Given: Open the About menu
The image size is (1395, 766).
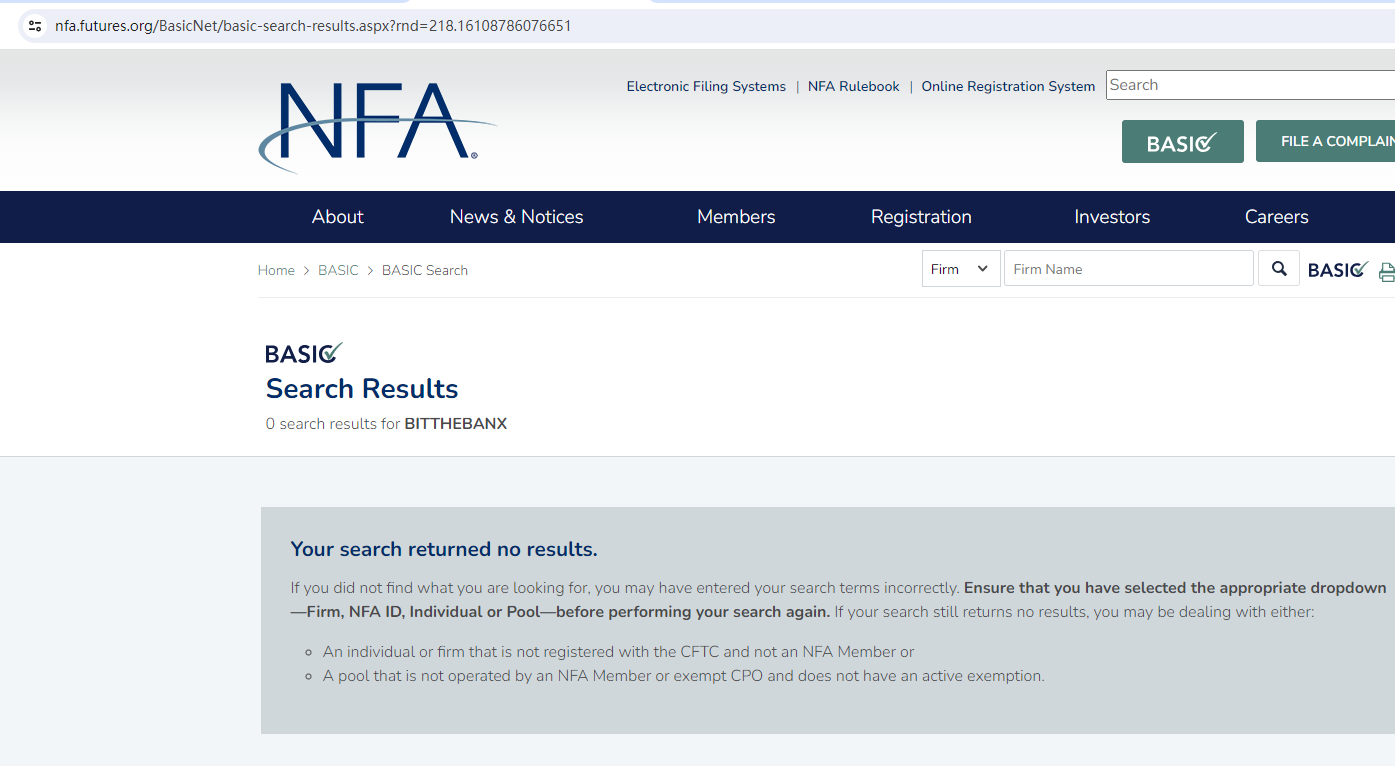Looking at the screenshot, I should point(338,217).
